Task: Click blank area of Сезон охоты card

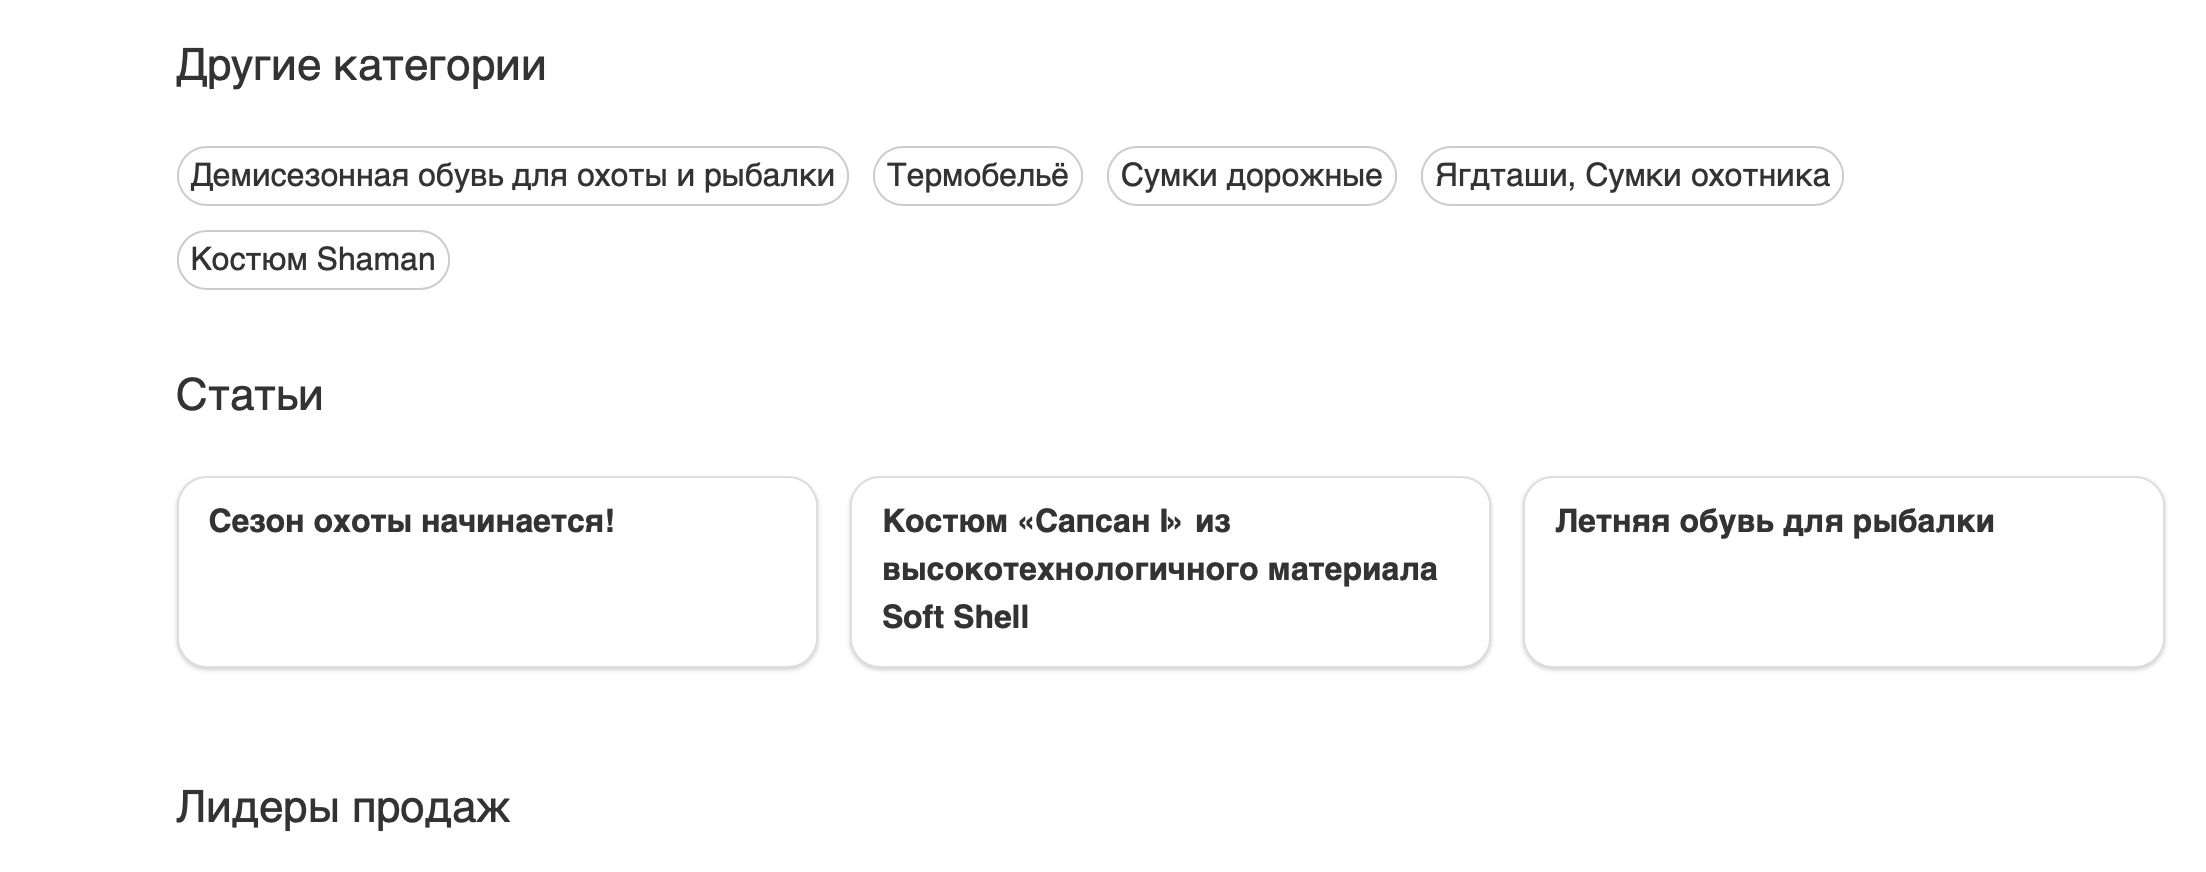Action: pyautogui.click(x=497, y=610)
